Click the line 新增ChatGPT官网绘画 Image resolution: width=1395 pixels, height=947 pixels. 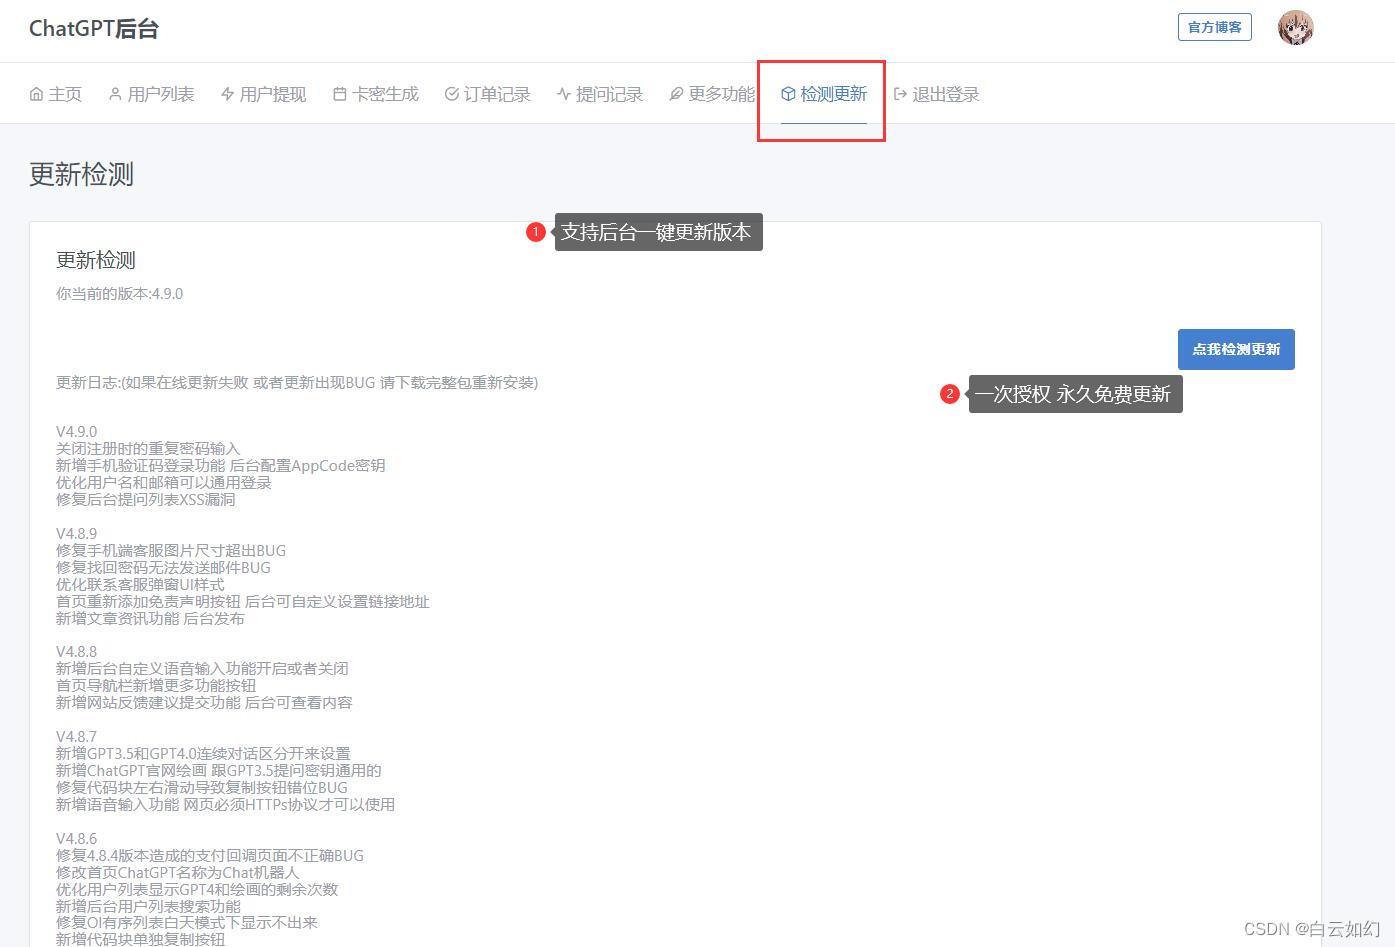219,771
